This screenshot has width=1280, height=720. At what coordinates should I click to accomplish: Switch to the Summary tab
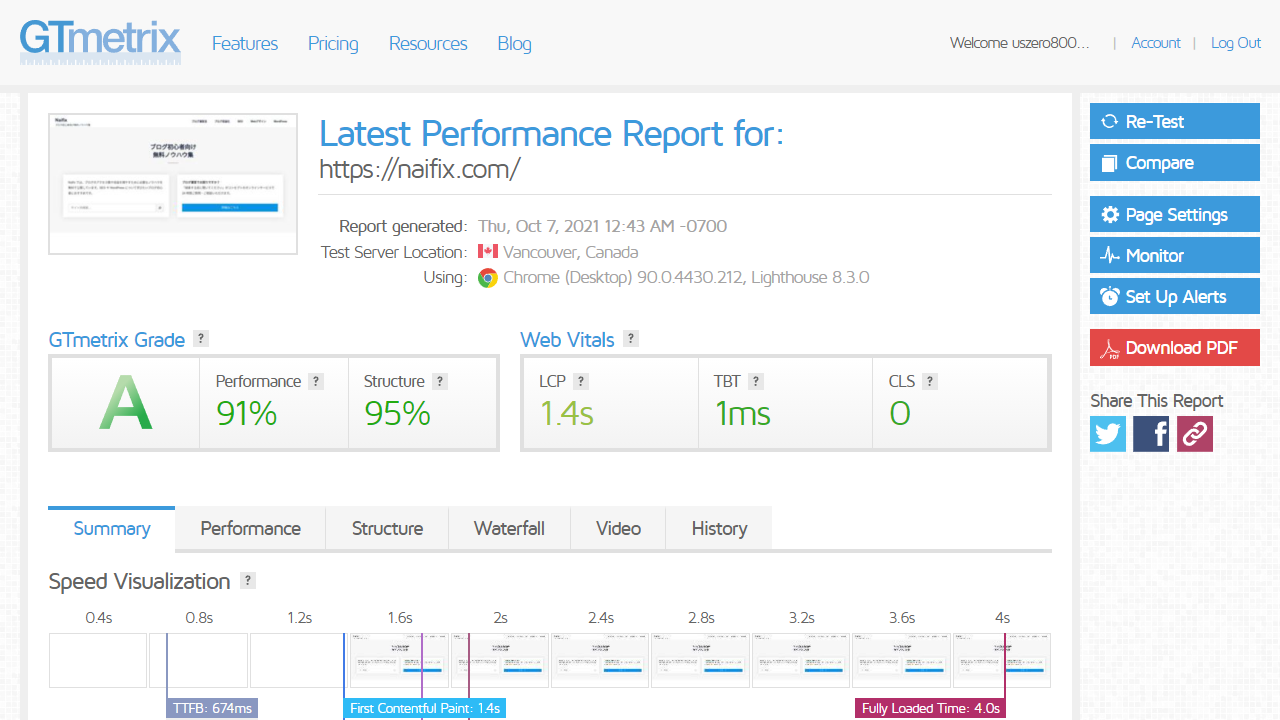112,528
